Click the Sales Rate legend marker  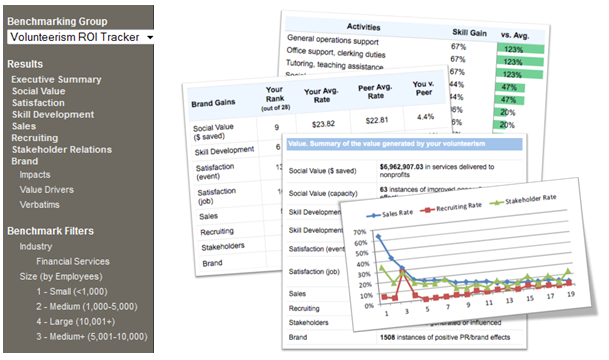tap(373, 215)
